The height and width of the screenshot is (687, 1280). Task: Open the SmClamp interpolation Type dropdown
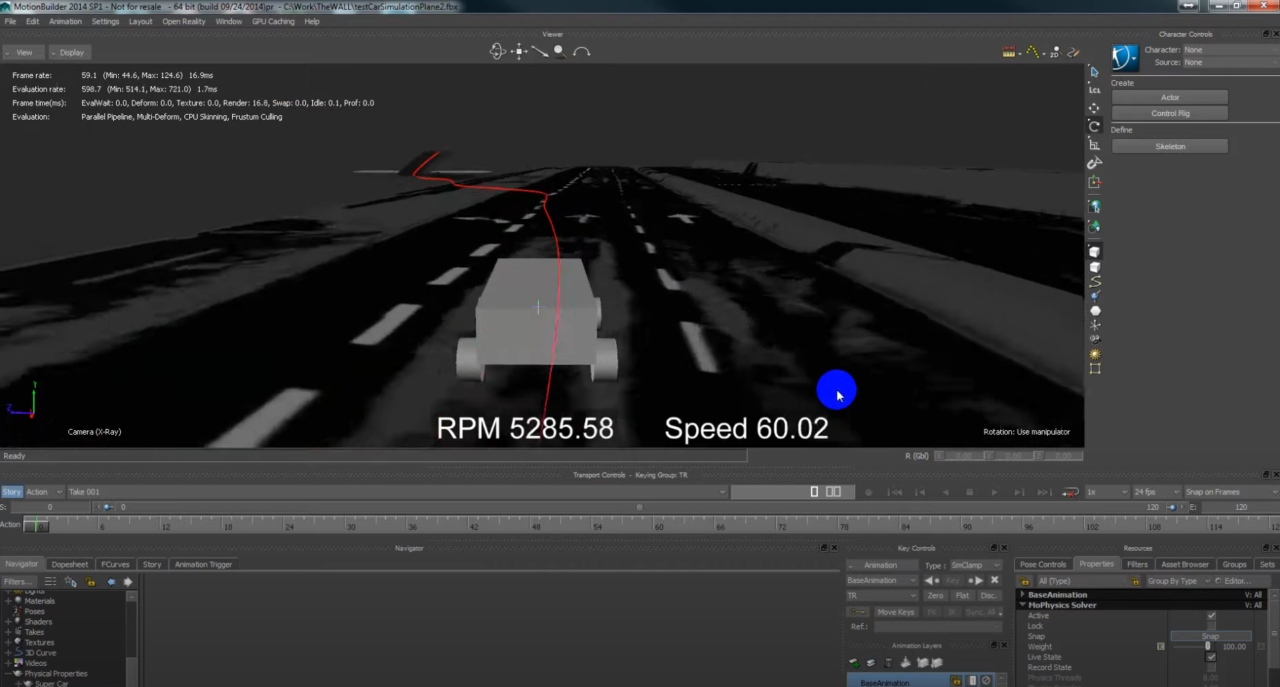point(976,565)
